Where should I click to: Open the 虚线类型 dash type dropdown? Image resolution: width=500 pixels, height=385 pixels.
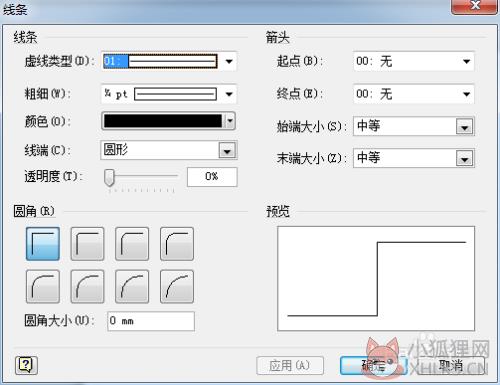point(229,61)
